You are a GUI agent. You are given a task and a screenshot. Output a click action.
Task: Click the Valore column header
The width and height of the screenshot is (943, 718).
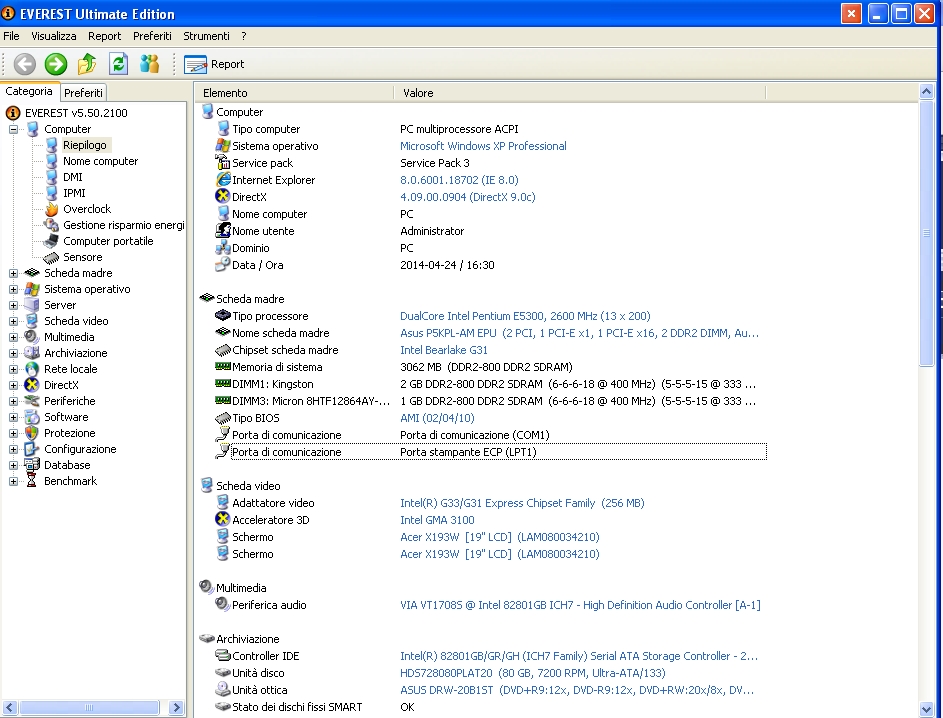(x=418, y=93)
